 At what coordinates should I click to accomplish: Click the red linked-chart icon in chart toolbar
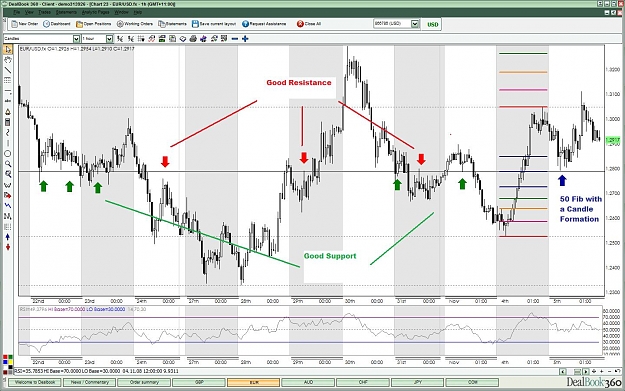(x=151, y=39)
